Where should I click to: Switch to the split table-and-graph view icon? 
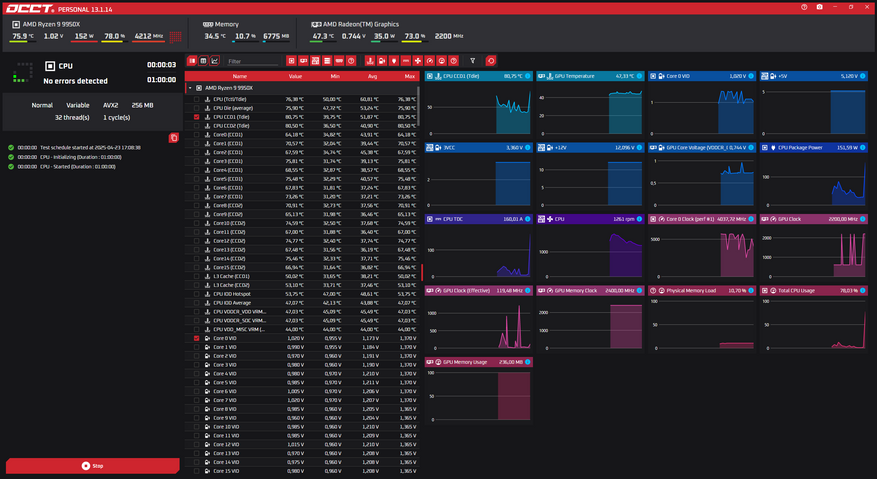192,60
